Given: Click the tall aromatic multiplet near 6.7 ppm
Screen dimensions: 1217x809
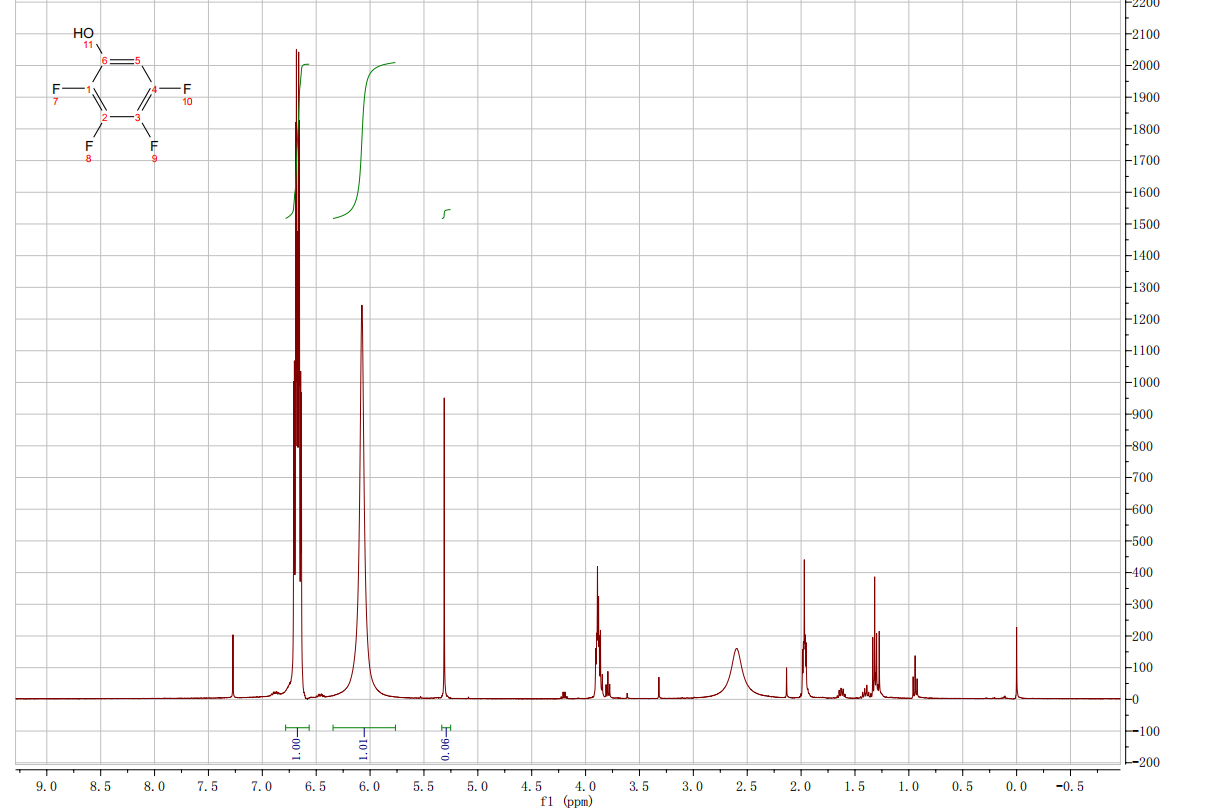Looking at the screenshot, I should pos(297,300).
